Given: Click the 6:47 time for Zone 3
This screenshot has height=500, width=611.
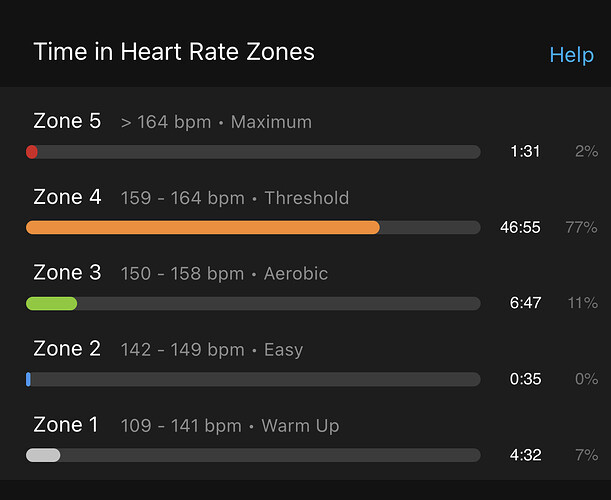Looking at the screenshot, I should pyautogui.click(x=525, y=303).
